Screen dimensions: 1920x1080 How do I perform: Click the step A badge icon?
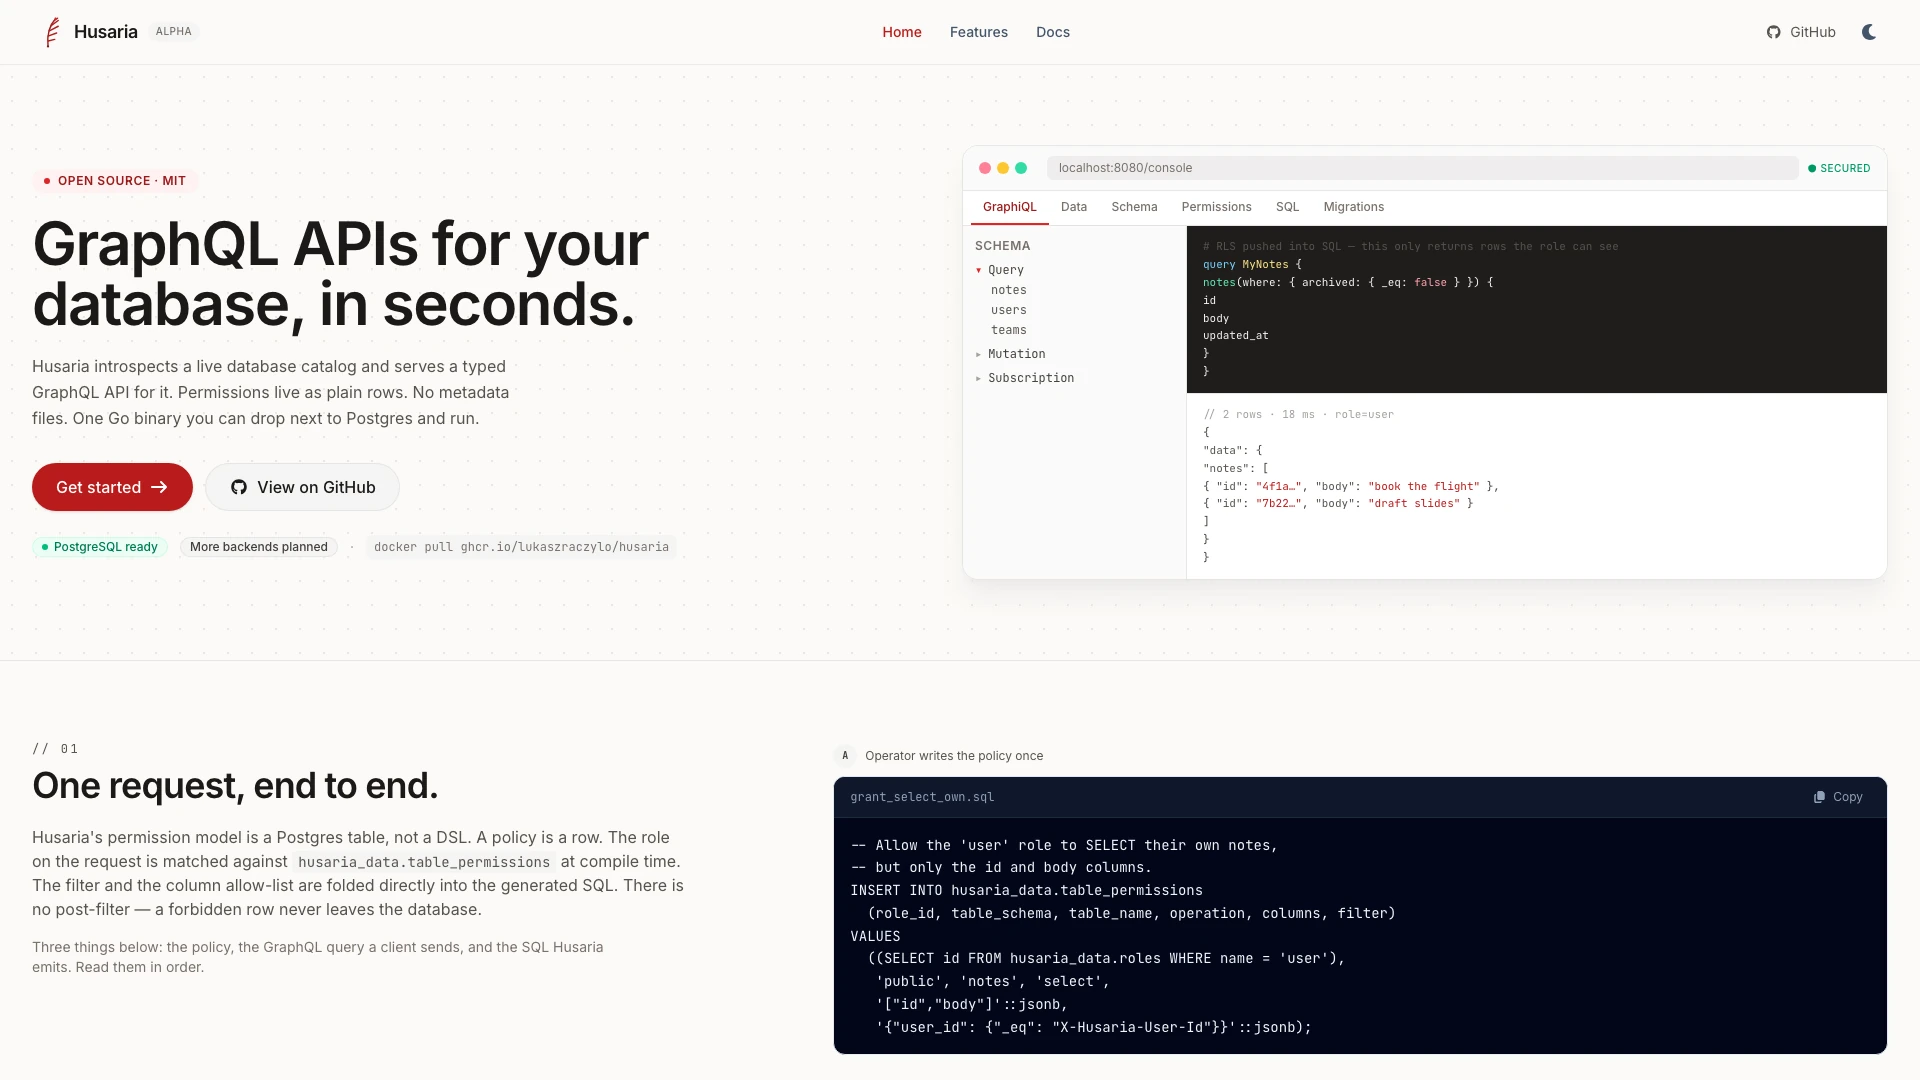point(845,756)
